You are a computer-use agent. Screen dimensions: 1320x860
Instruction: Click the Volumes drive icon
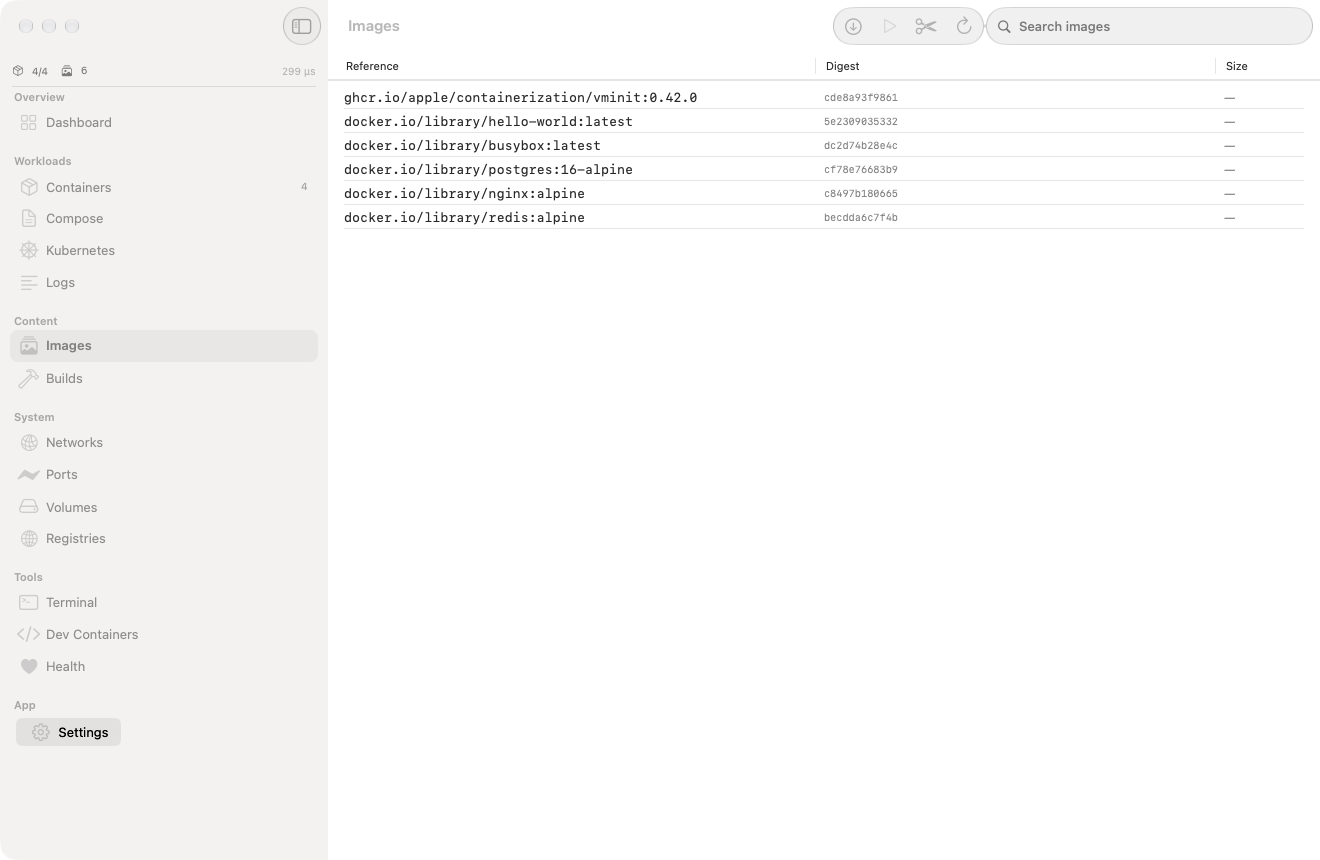(29, 507)
